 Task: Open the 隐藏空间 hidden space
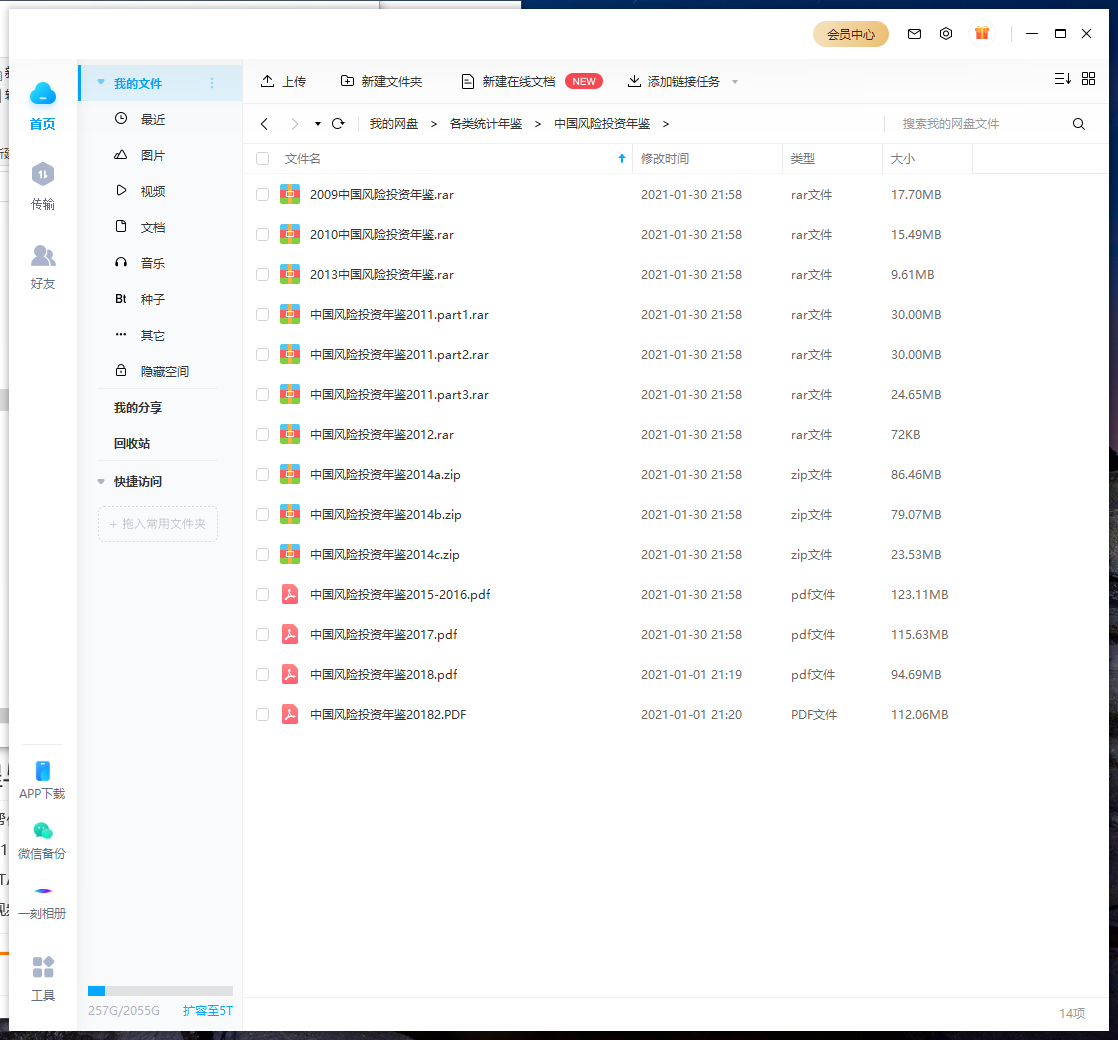click(x=151, y=371)
